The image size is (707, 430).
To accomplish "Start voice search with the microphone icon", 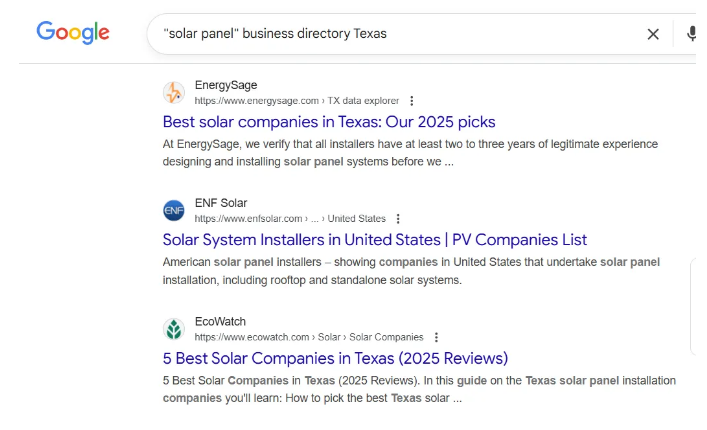I will tap(690, 34).
